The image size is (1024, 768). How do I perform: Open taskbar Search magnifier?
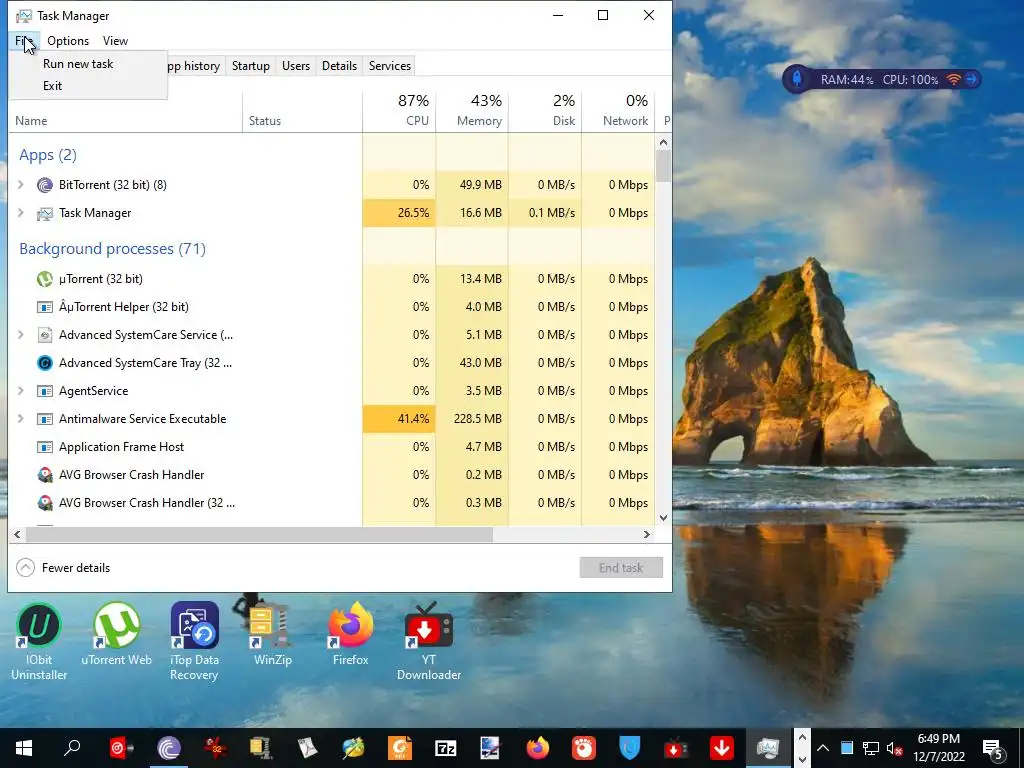pyautogui.click(x=72, y=748)
